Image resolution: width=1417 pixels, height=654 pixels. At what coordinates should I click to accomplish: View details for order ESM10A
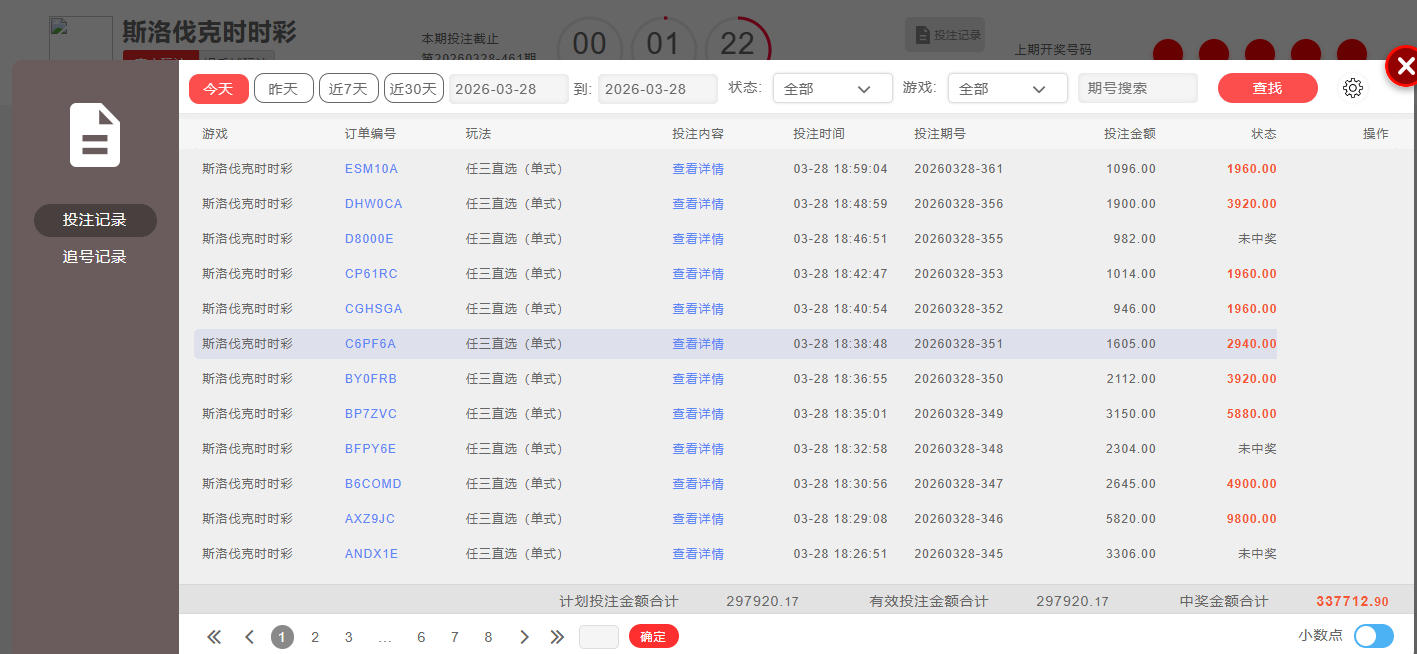tap(697, 169)
